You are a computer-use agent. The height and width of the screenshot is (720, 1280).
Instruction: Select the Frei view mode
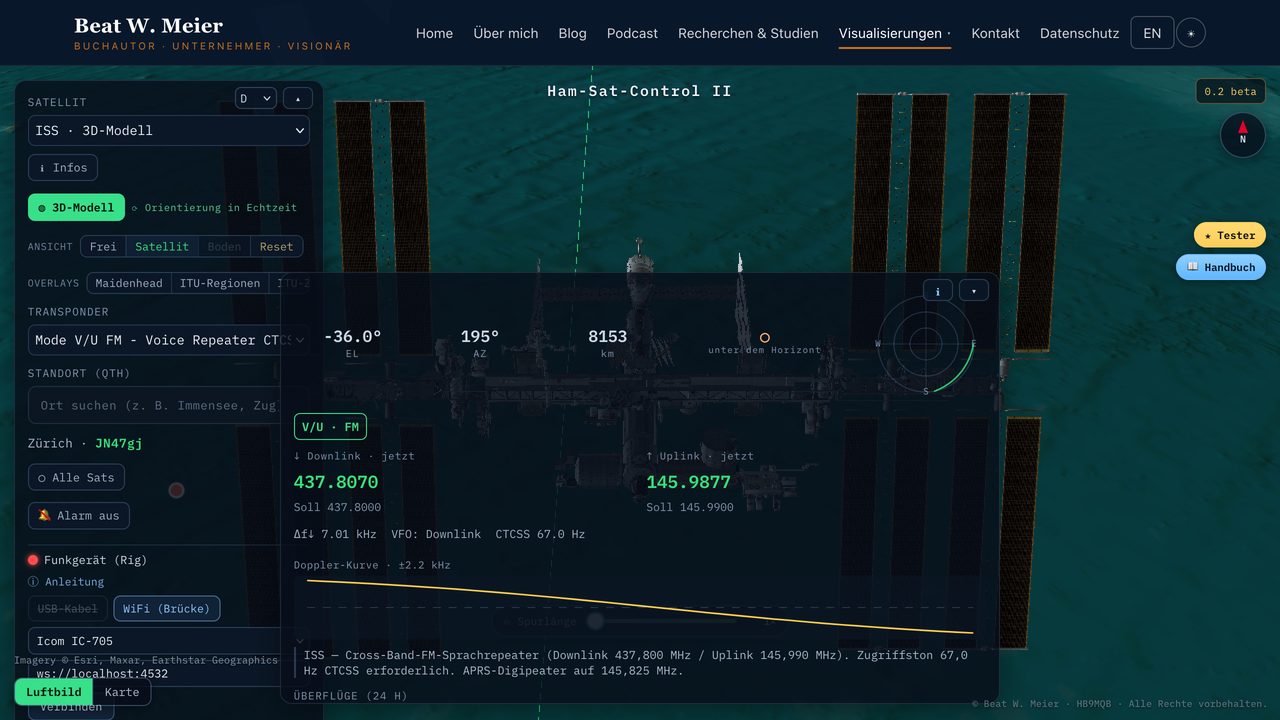tap(103, 247)
